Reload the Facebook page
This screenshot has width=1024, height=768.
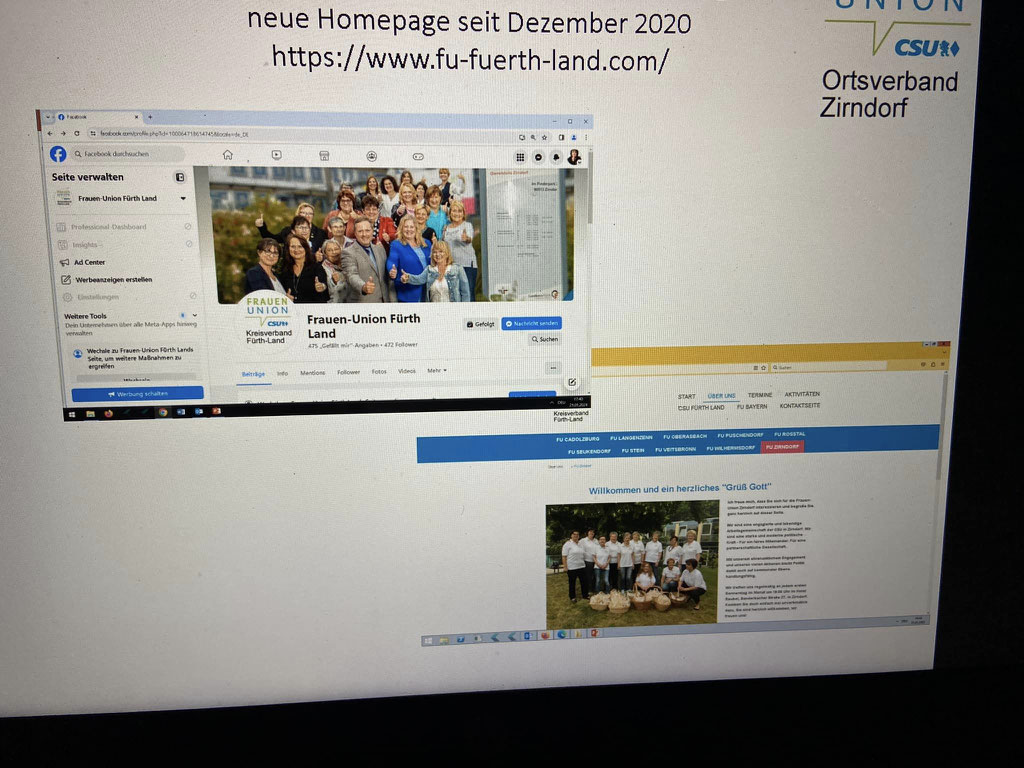coord(76,133)
